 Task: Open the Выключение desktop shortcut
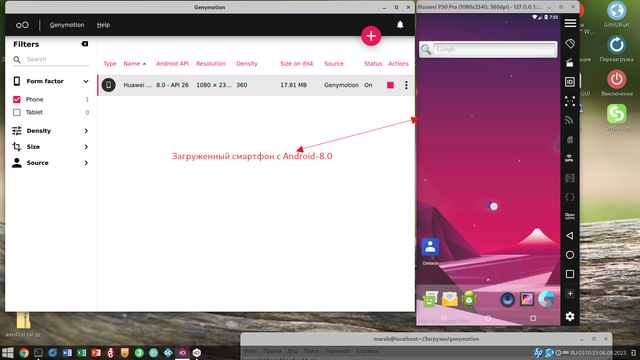pyautogui.click(x=616, y=83)
